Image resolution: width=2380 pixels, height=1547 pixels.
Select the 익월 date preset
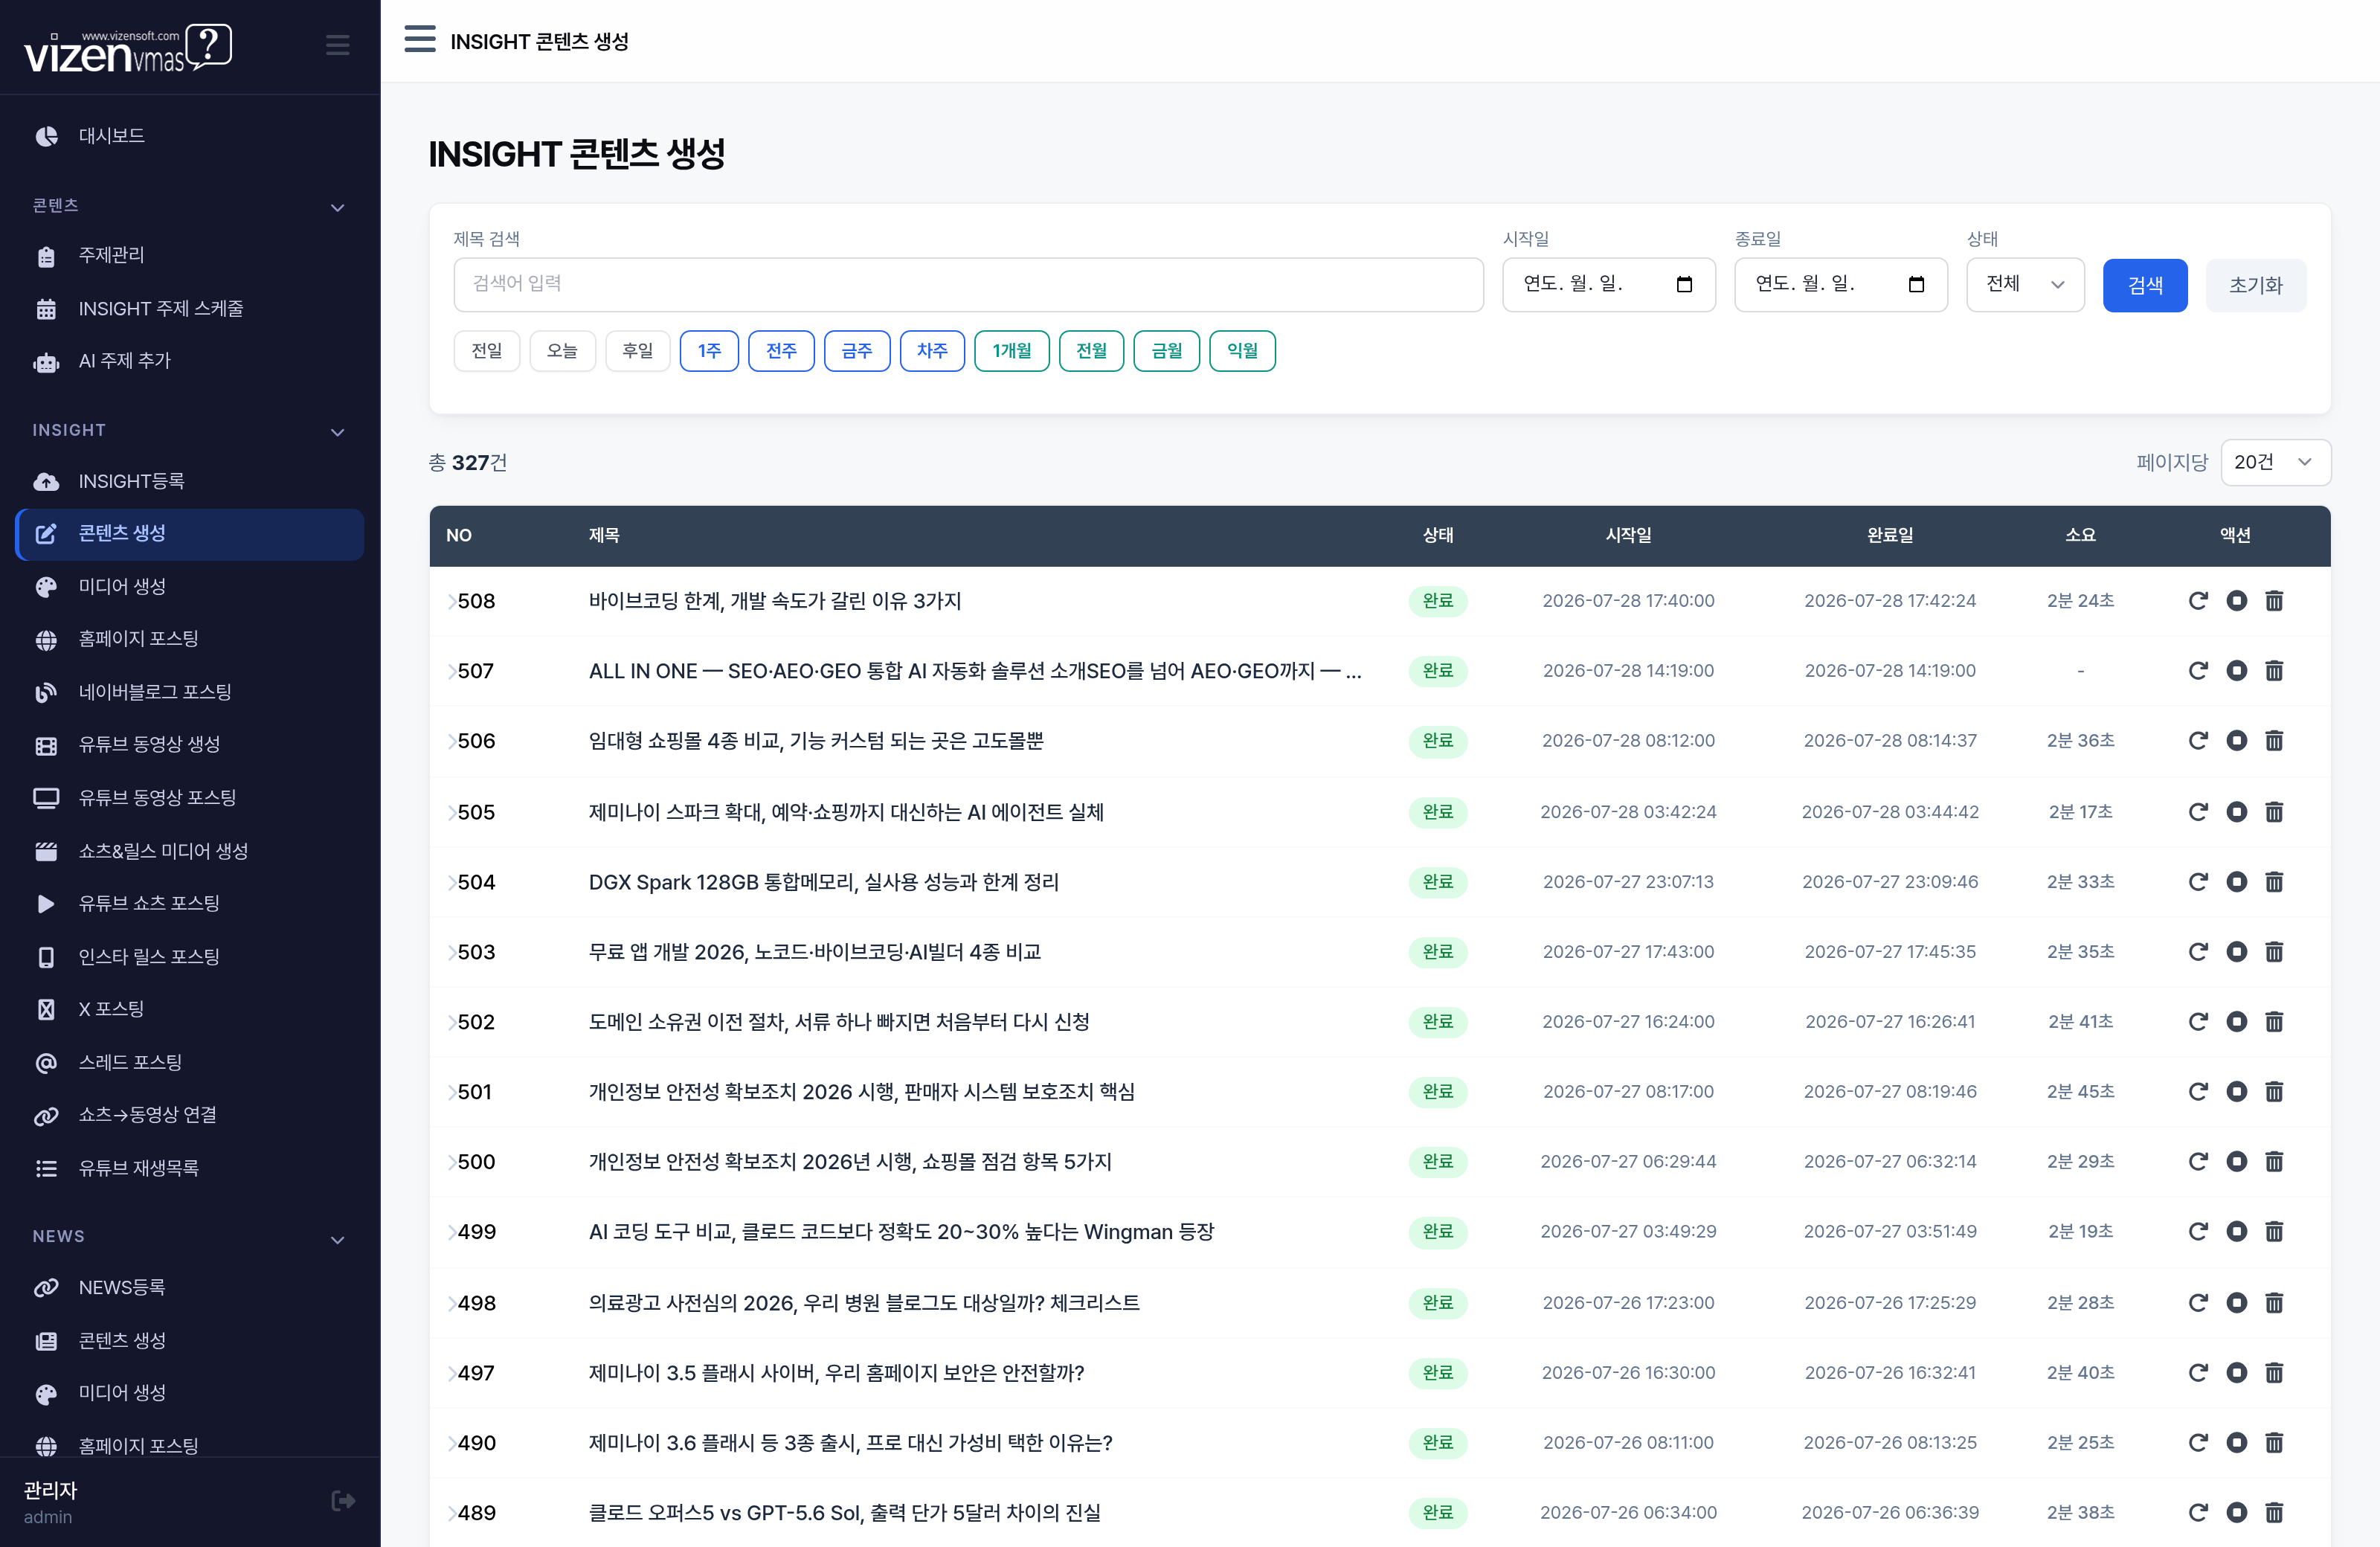tap(1243, 351)
